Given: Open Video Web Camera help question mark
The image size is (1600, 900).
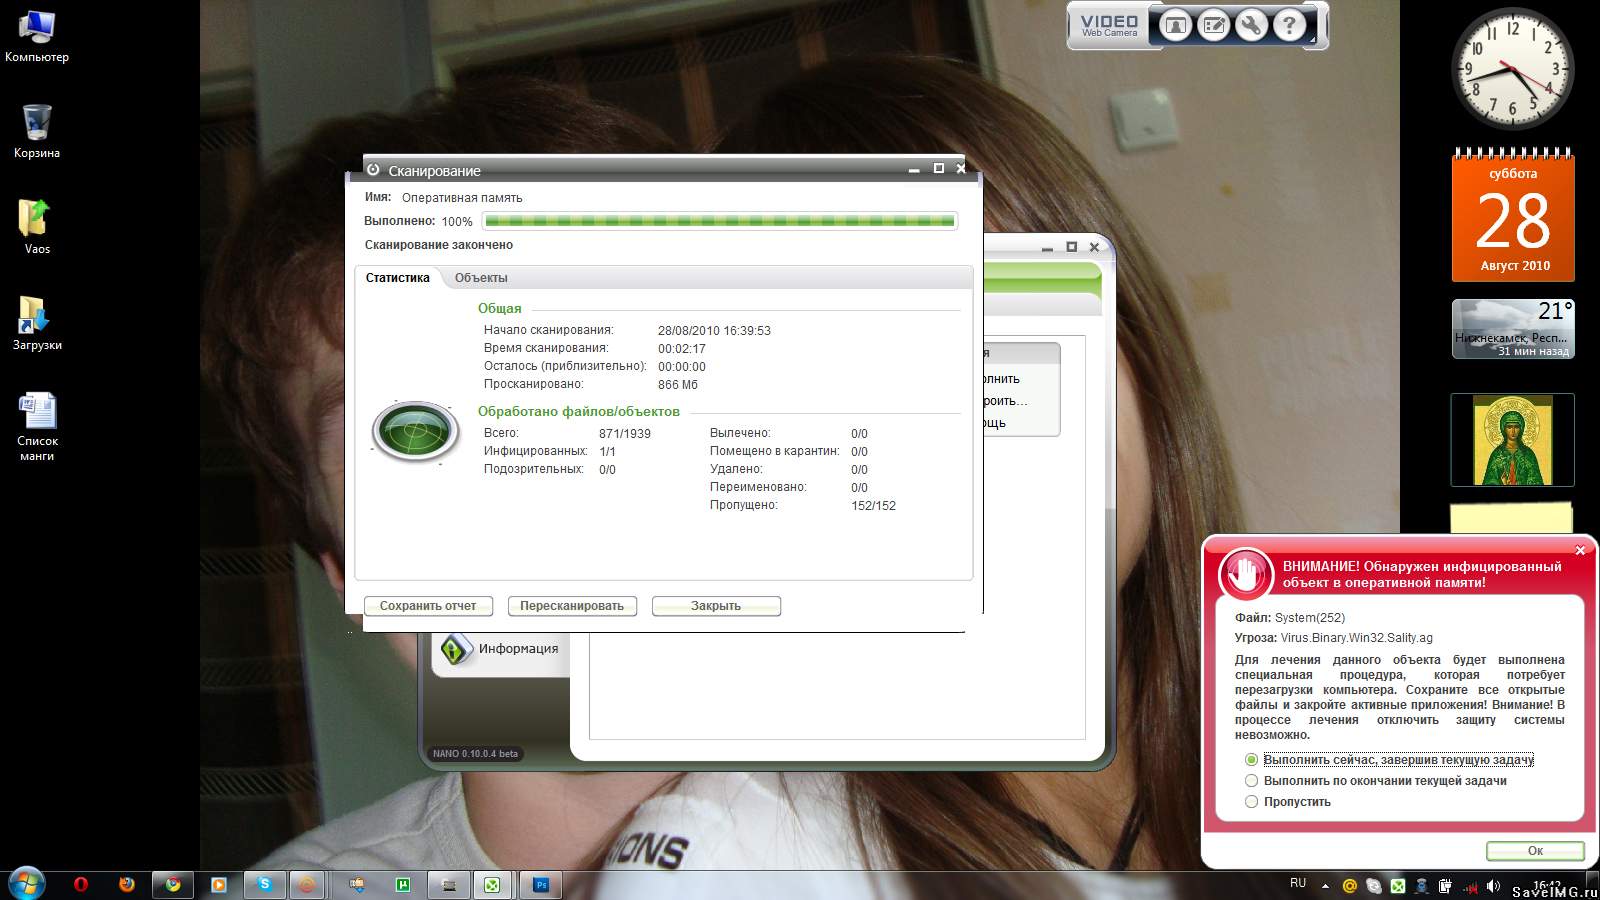Looking at the screenshot, I should [1290, 26].
